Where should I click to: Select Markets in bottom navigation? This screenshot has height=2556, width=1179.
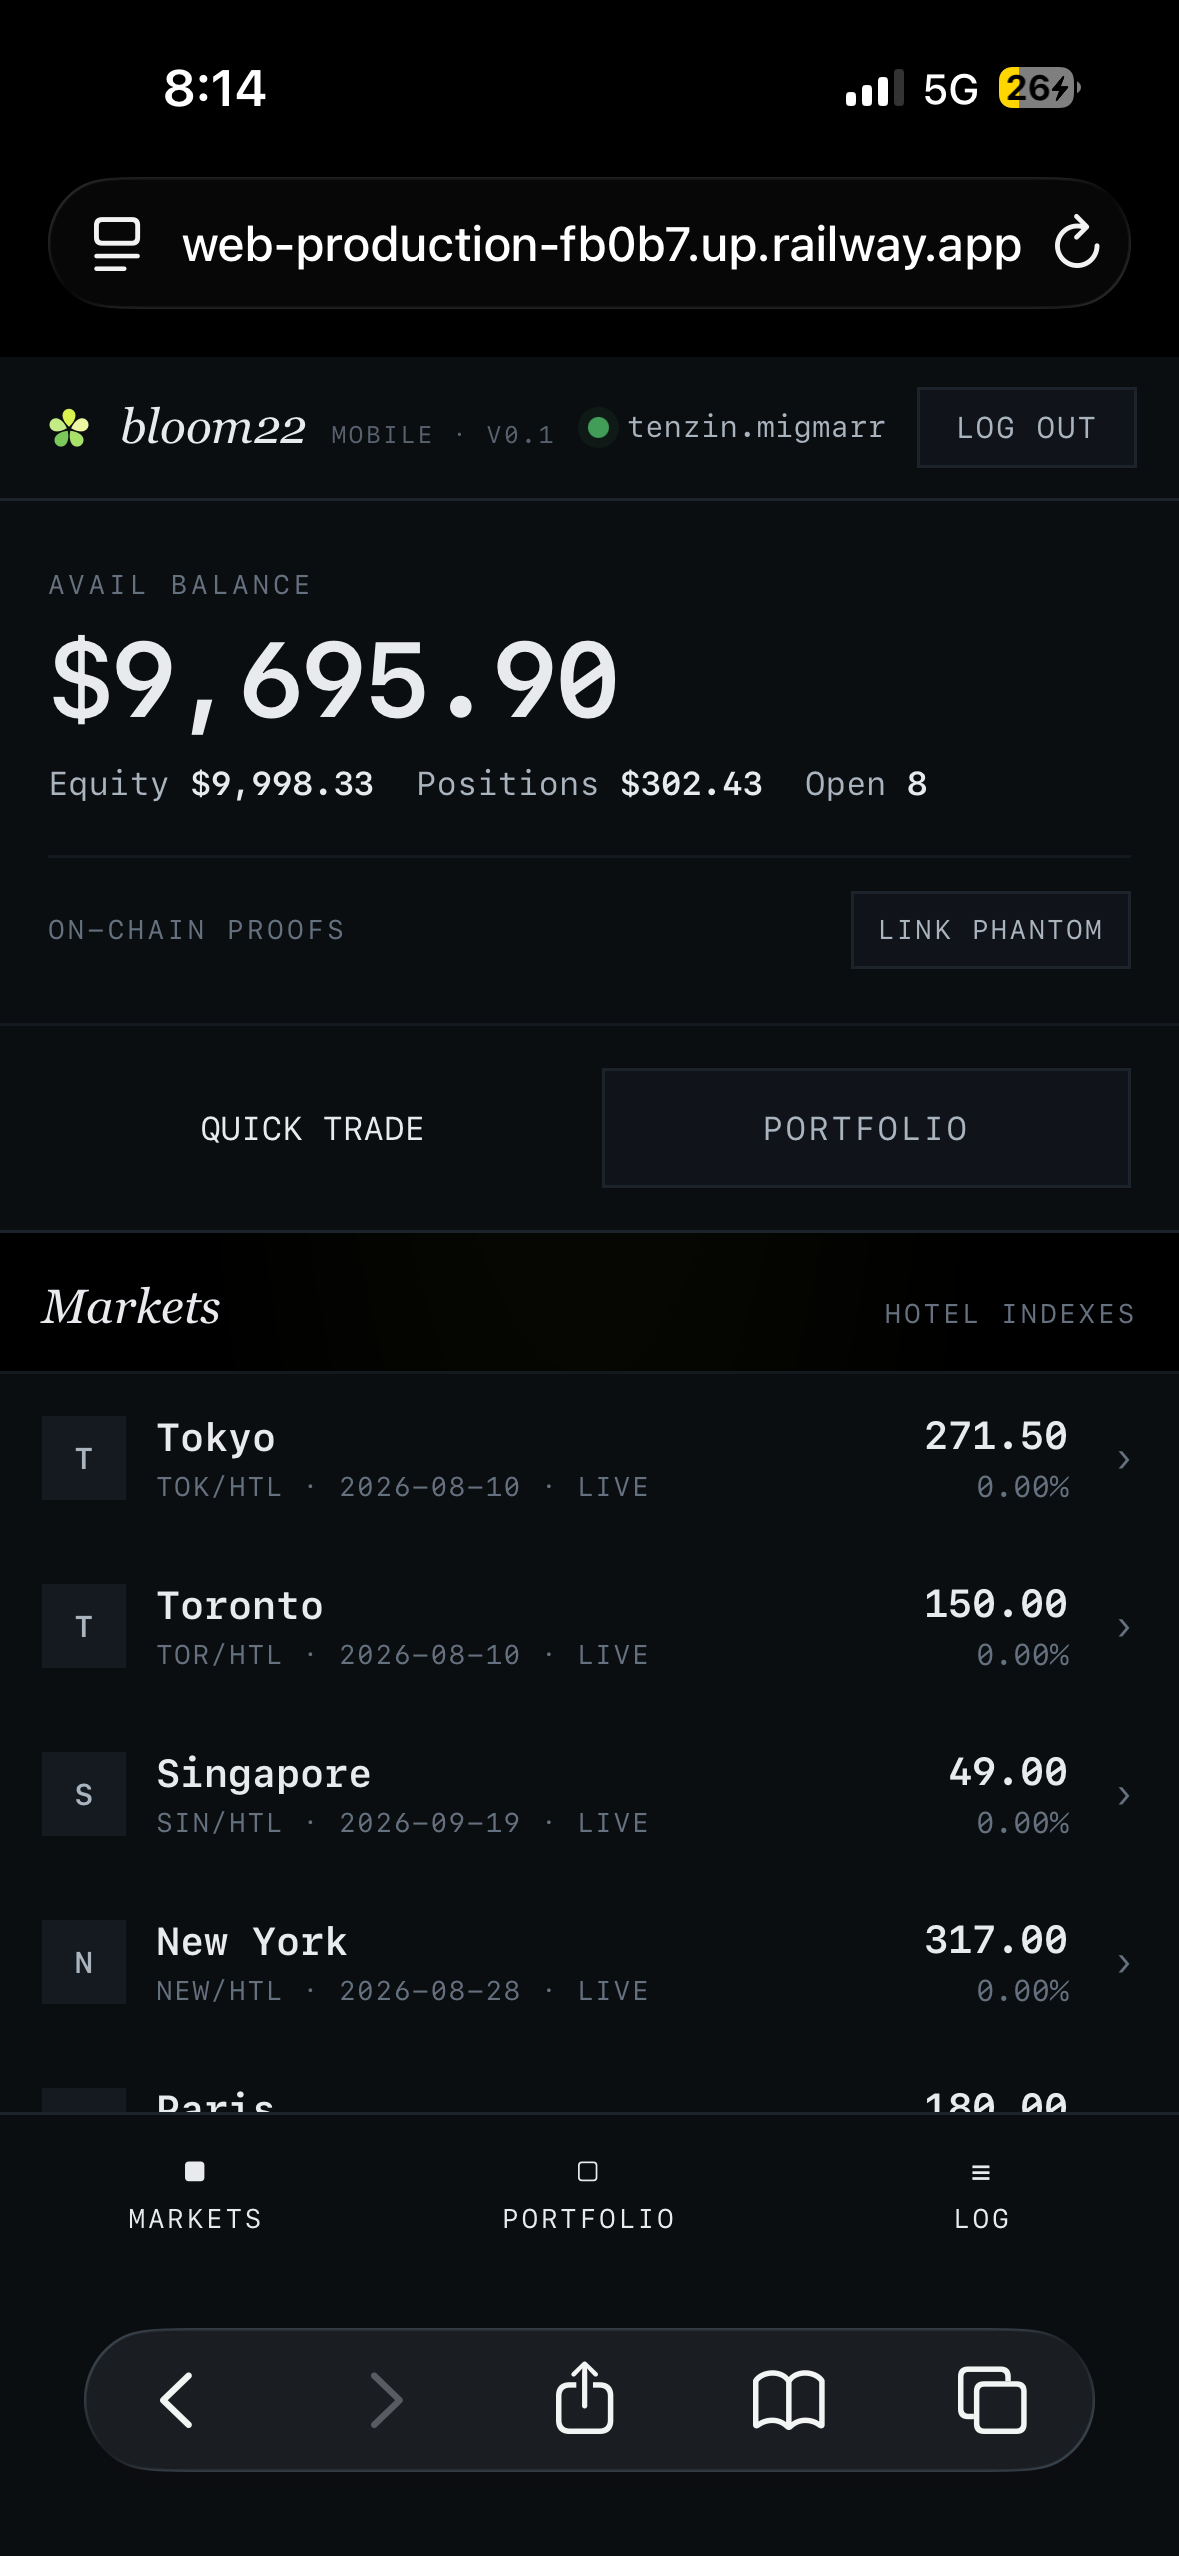coord(195,2195)
